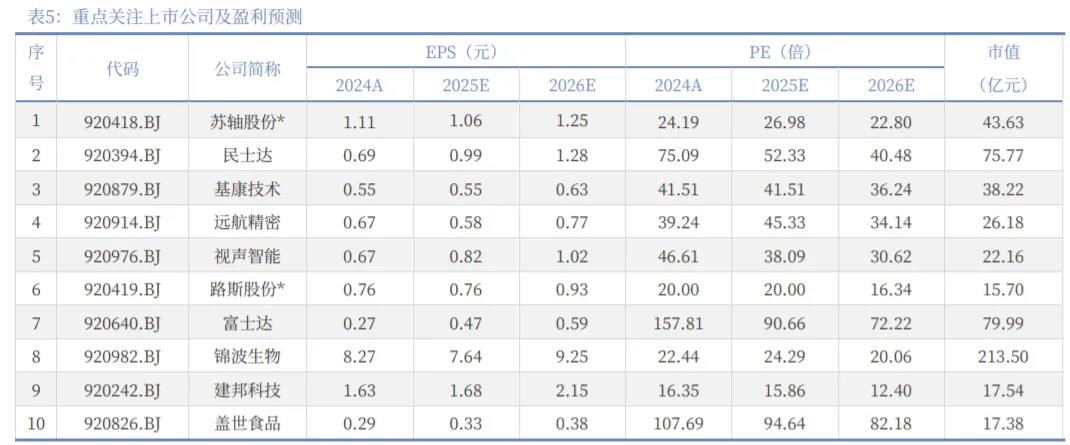Select the 2025E header under PE

(x=785, y=85)
